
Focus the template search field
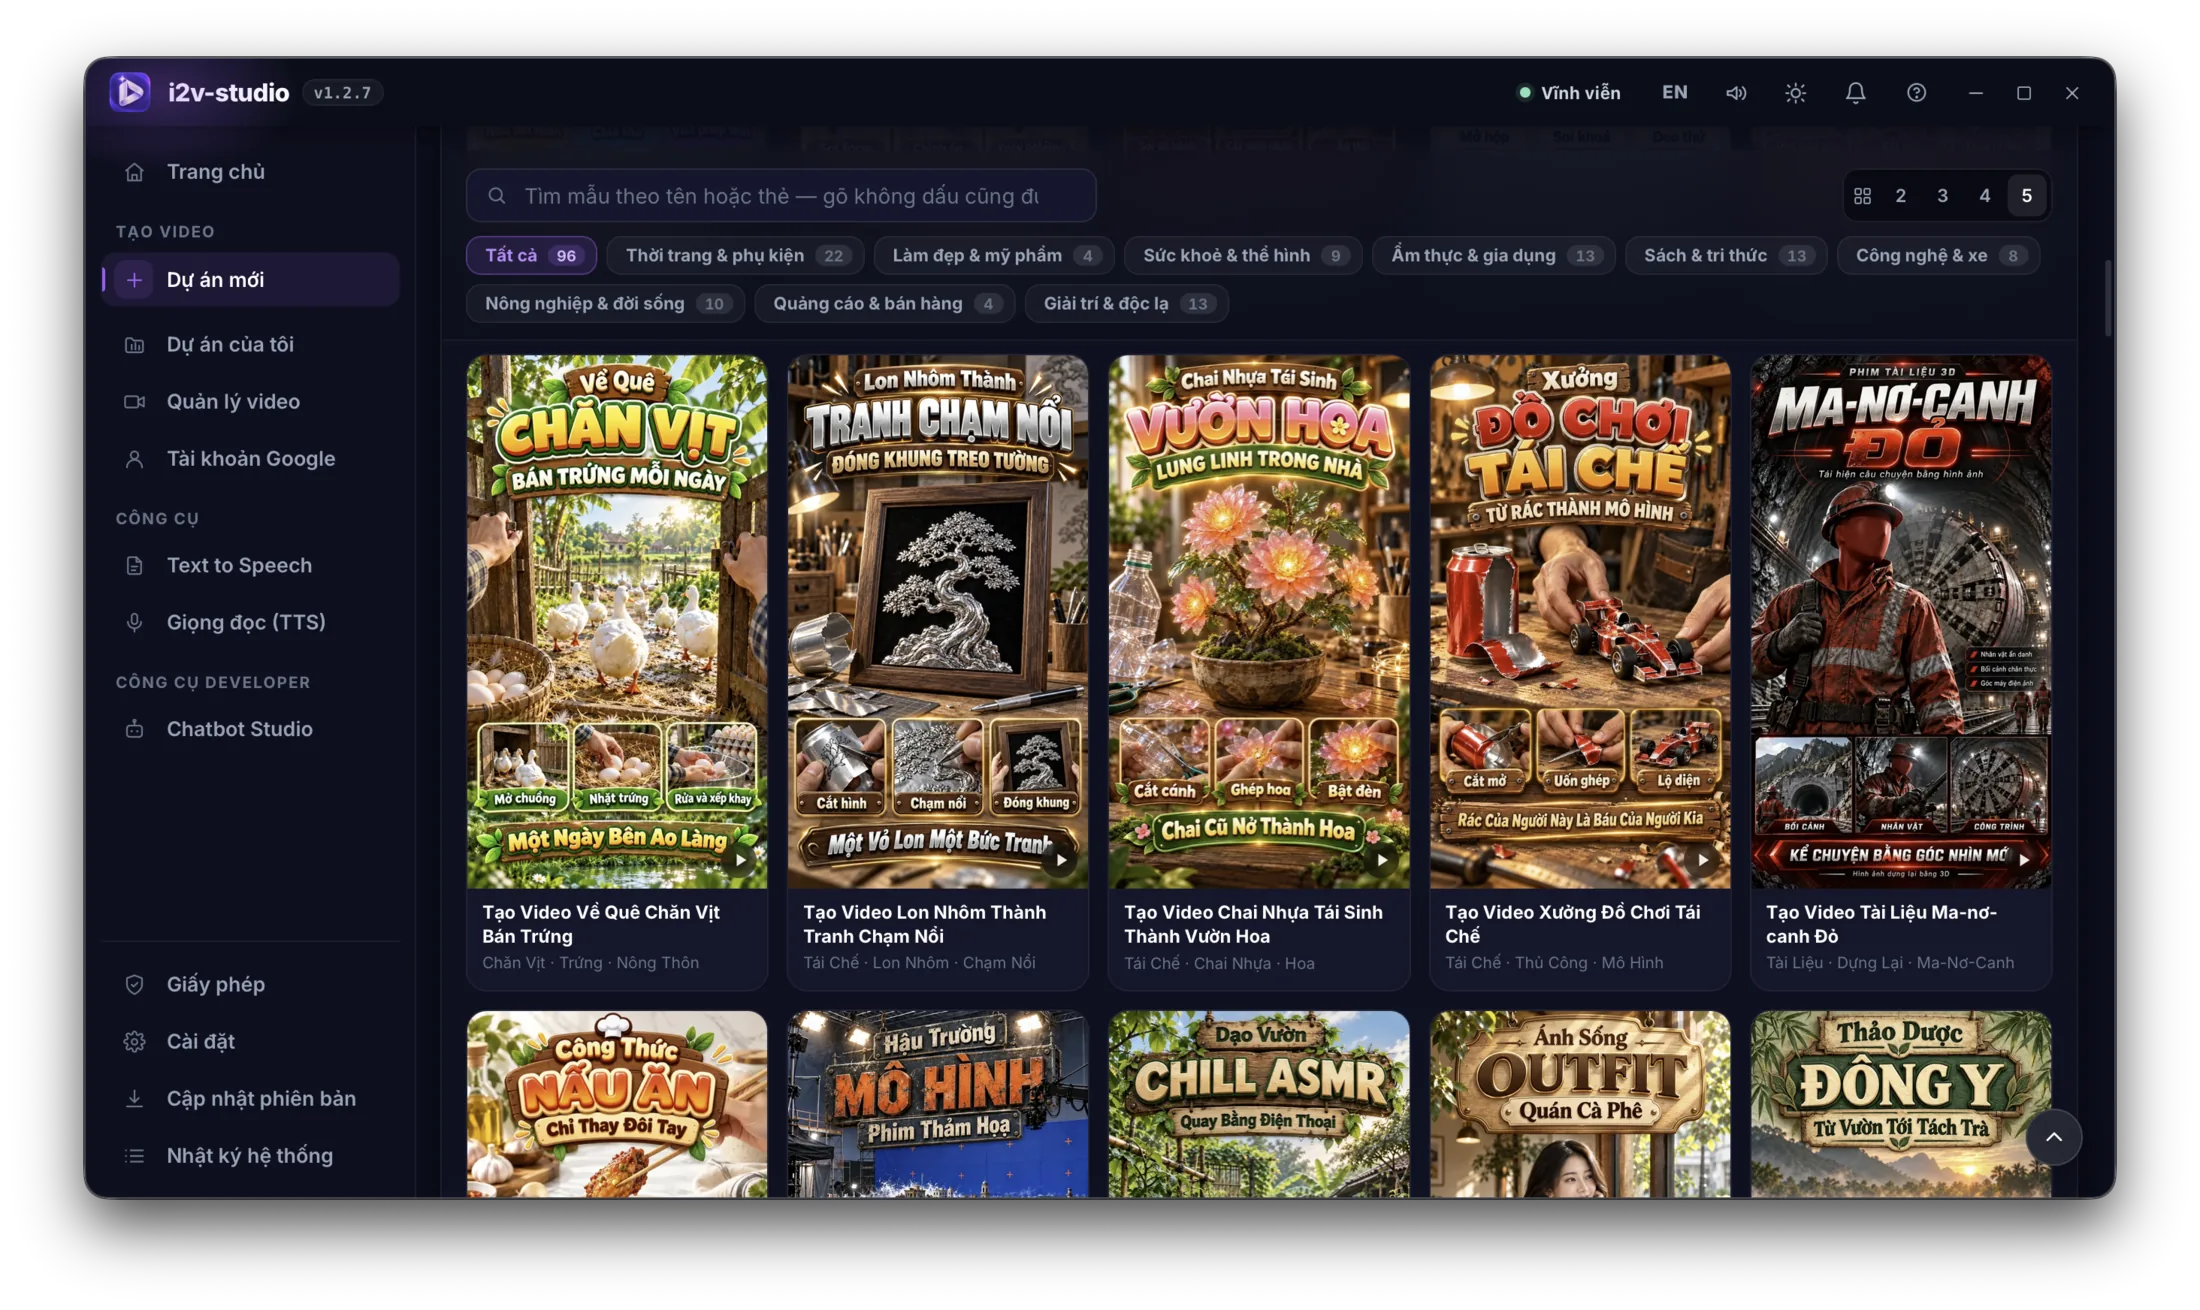click(781, 196)
